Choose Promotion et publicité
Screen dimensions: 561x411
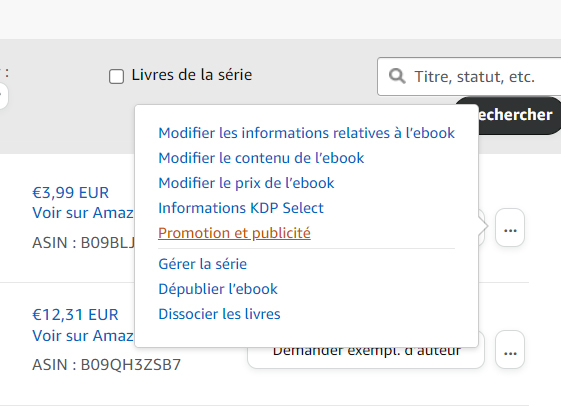234,233
